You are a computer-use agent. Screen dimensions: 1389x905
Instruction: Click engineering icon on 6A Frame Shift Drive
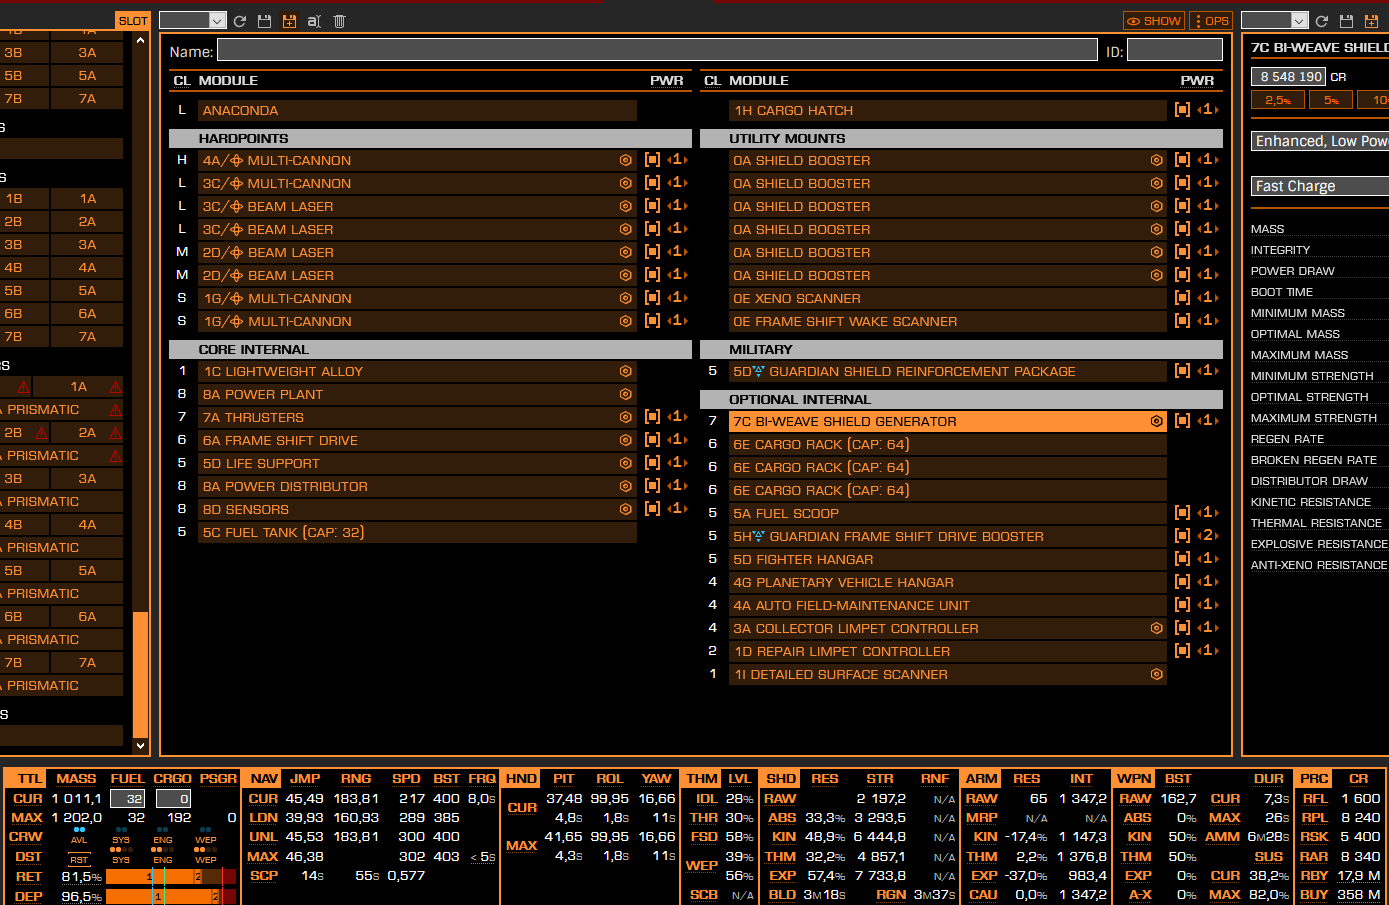pyautogui.click(x=626, y=440)
